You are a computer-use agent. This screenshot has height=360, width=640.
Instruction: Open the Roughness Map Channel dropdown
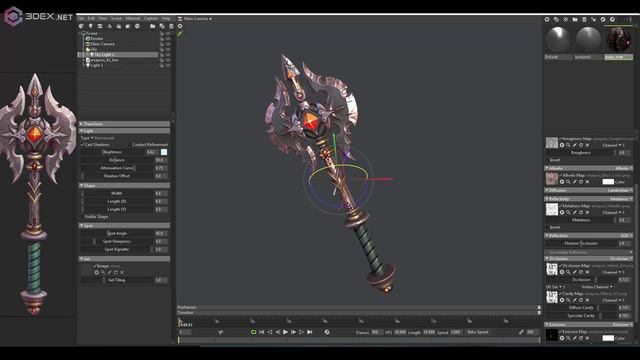[x=613, y=145]
